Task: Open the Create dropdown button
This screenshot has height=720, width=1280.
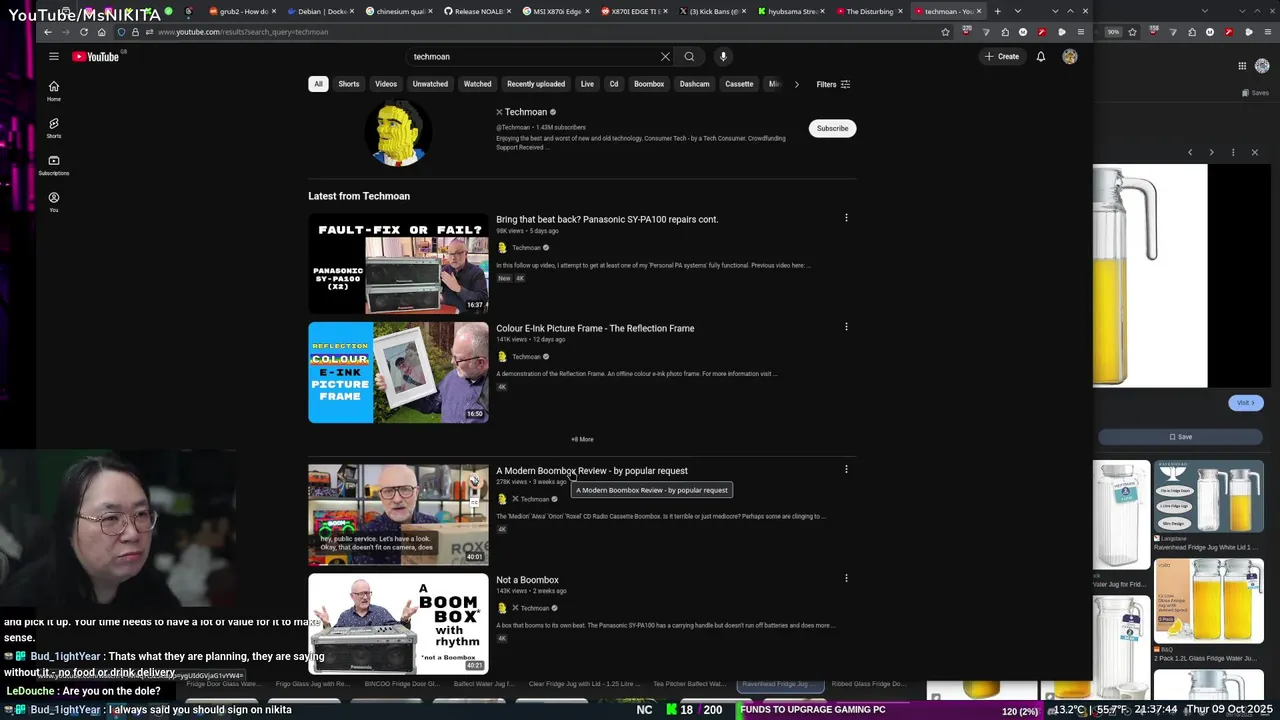Action: [x=1002, y=57]
